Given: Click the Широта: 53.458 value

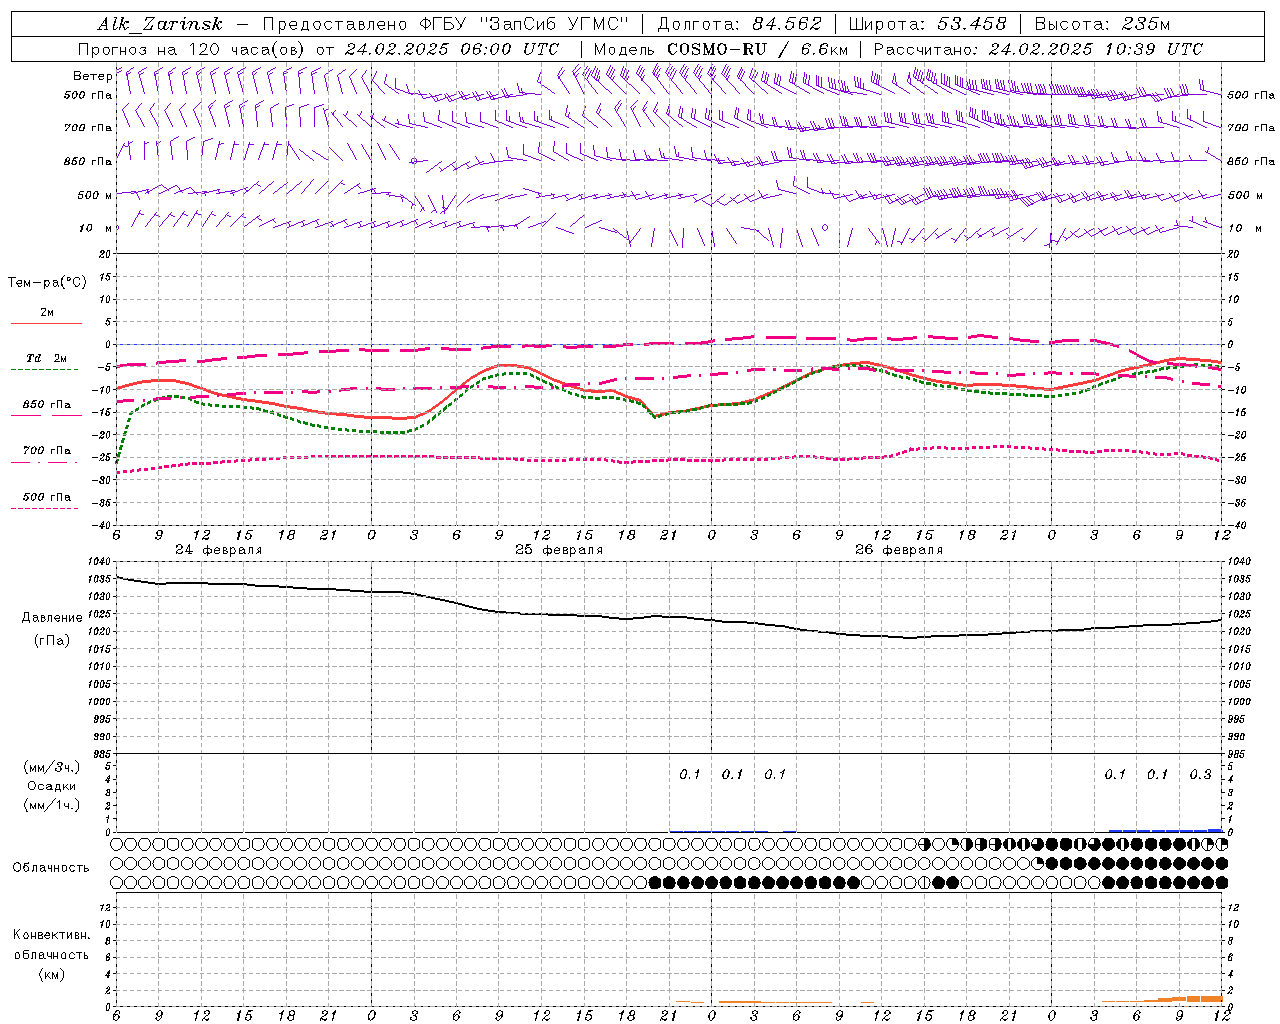Looking at the screenshot, I should [927, 24].
